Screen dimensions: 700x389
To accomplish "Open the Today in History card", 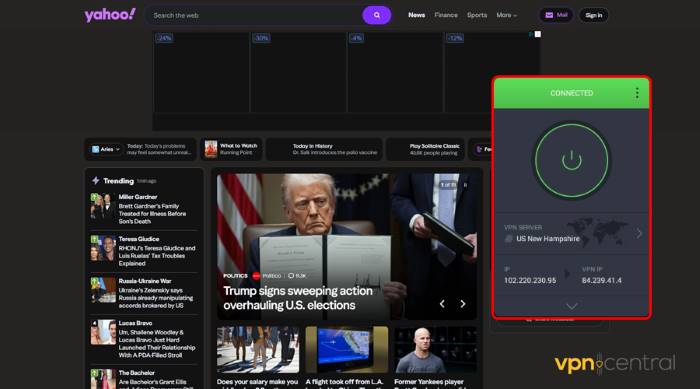I will [324, 149].
